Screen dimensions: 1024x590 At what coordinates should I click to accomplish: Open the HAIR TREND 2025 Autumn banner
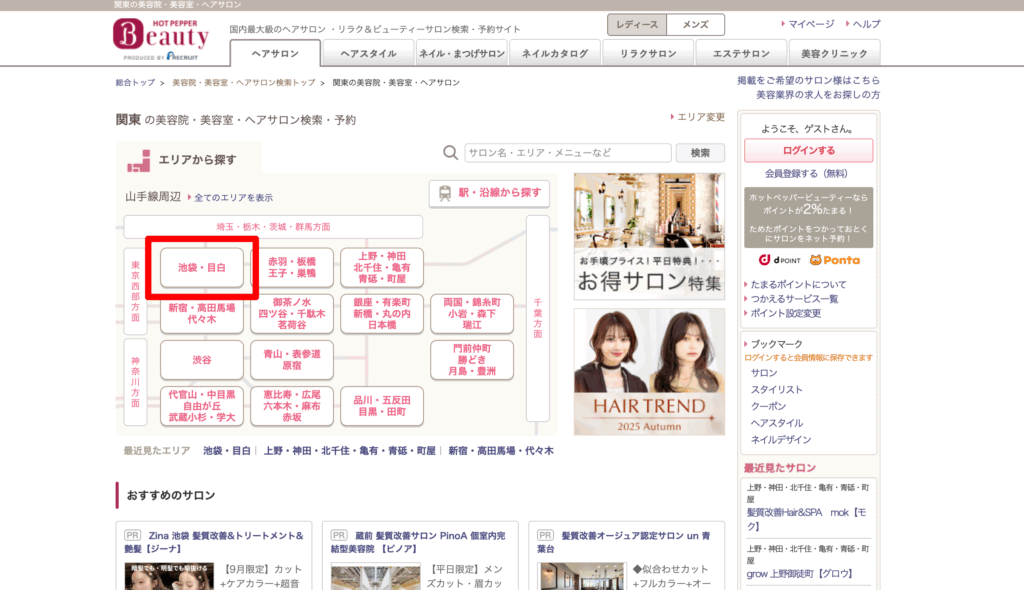pos(649,372)
